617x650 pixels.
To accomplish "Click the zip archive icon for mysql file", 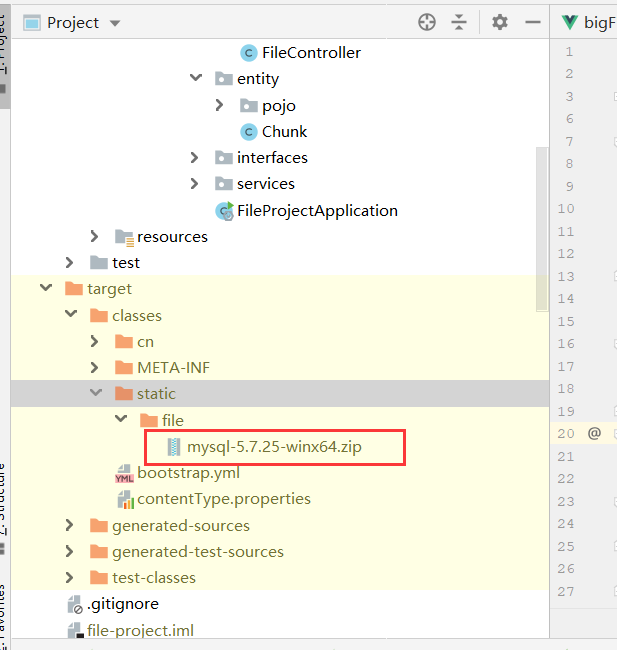I will pos(174,447).
